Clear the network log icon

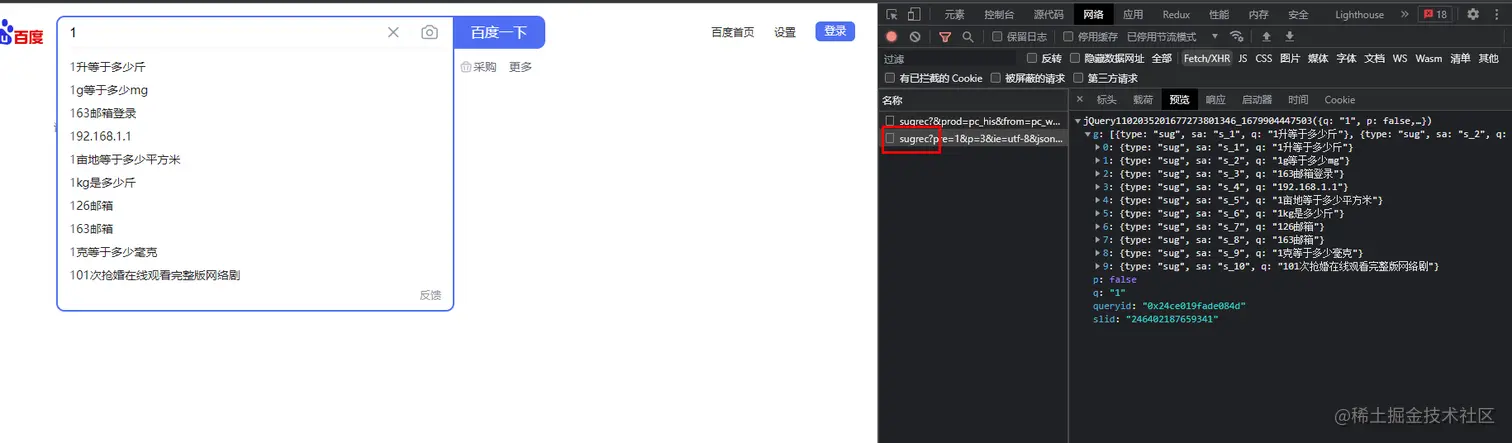click(x=915, y=37)
